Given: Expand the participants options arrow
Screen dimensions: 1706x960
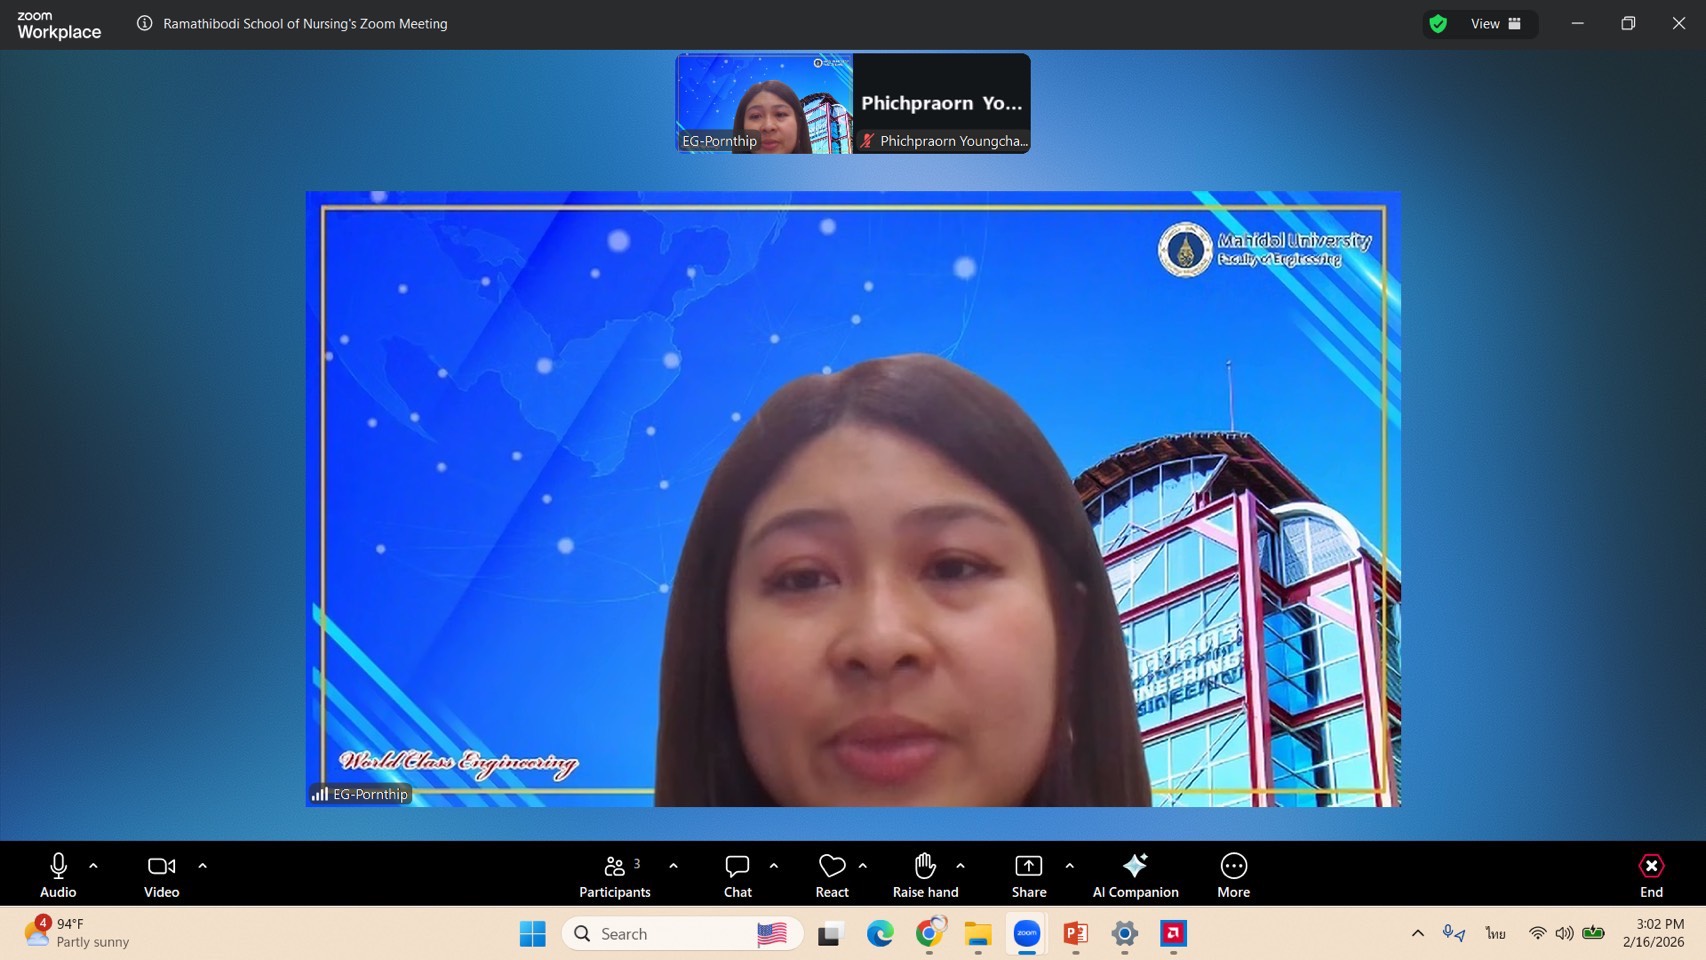Looking at the screenshot, I should click(x=673, y=866).
